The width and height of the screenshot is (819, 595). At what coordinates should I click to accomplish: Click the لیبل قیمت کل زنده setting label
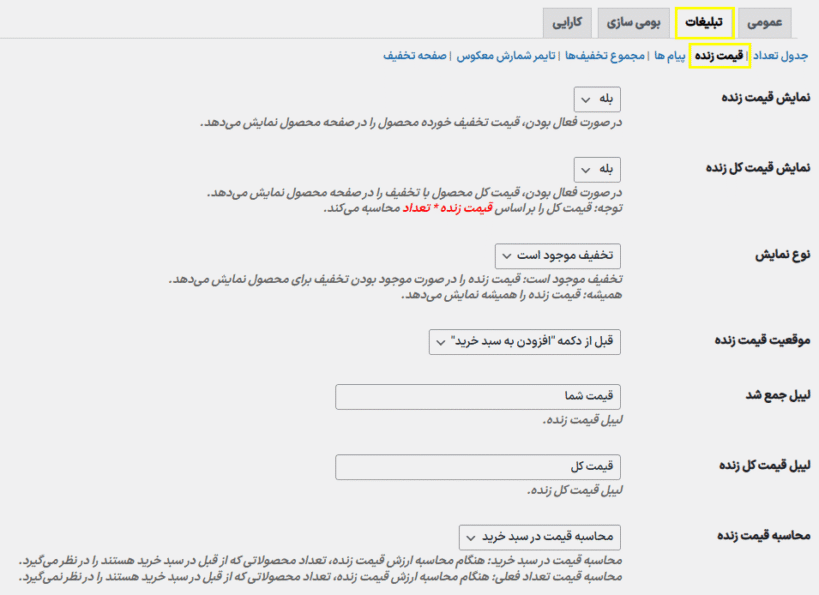(x=765, y=465)
